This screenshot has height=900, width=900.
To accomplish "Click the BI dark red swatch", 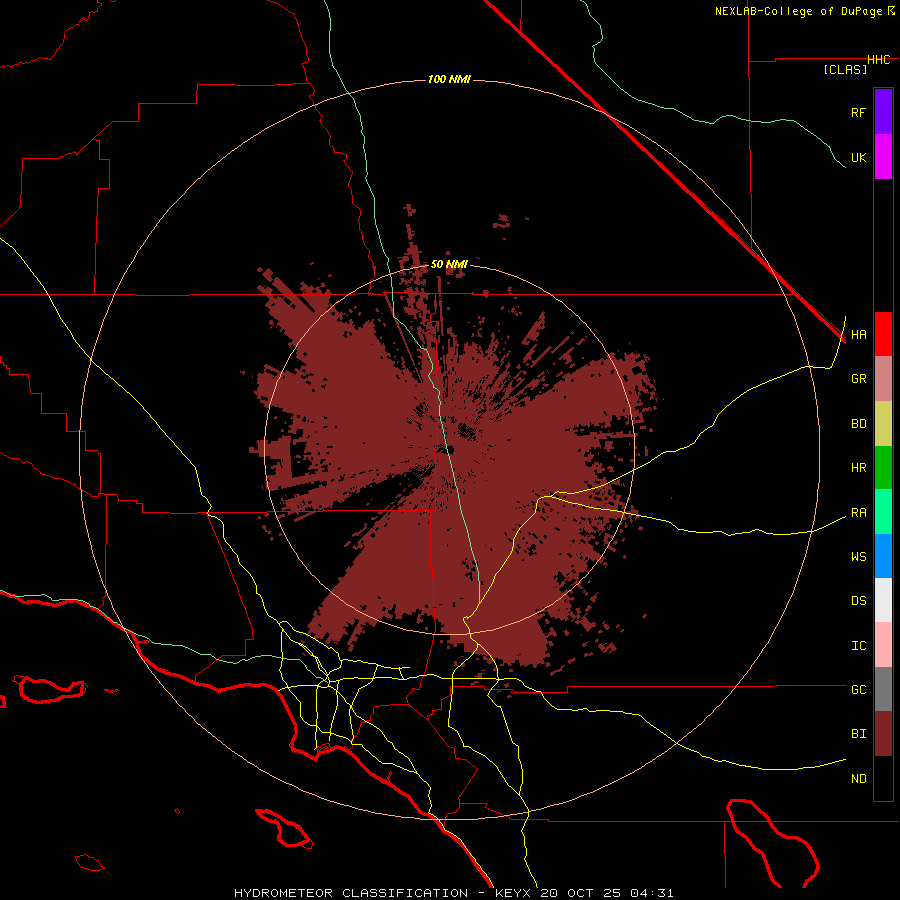I will pyautogui.click(x=883, y=734).
